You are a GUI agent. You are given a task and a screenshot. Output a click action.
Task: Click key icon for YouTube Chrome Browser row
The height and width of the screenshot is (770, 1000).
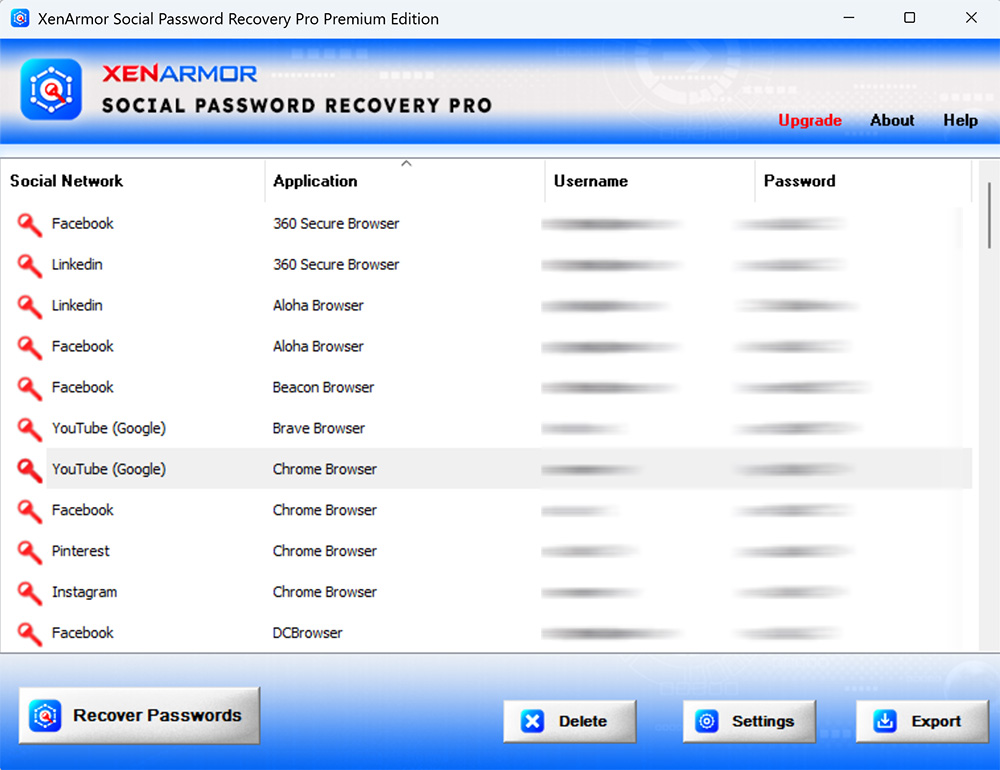[29, 470]
